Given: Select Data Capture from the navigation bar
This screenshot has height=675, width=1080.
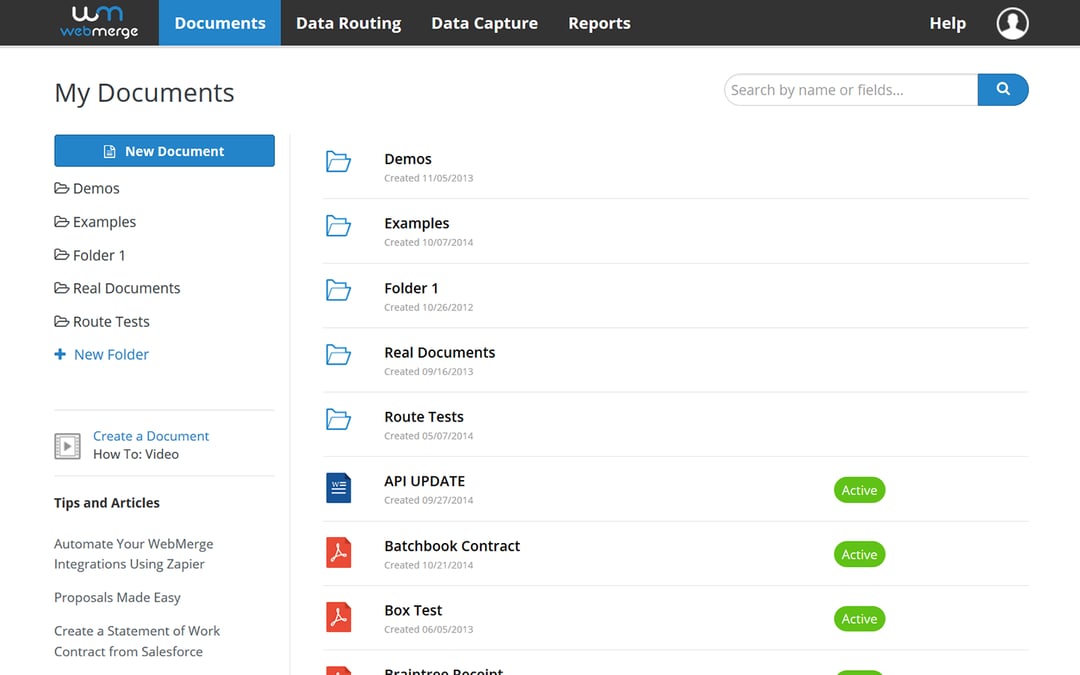Looking at the screenshot, I should (x=484, y=23).
